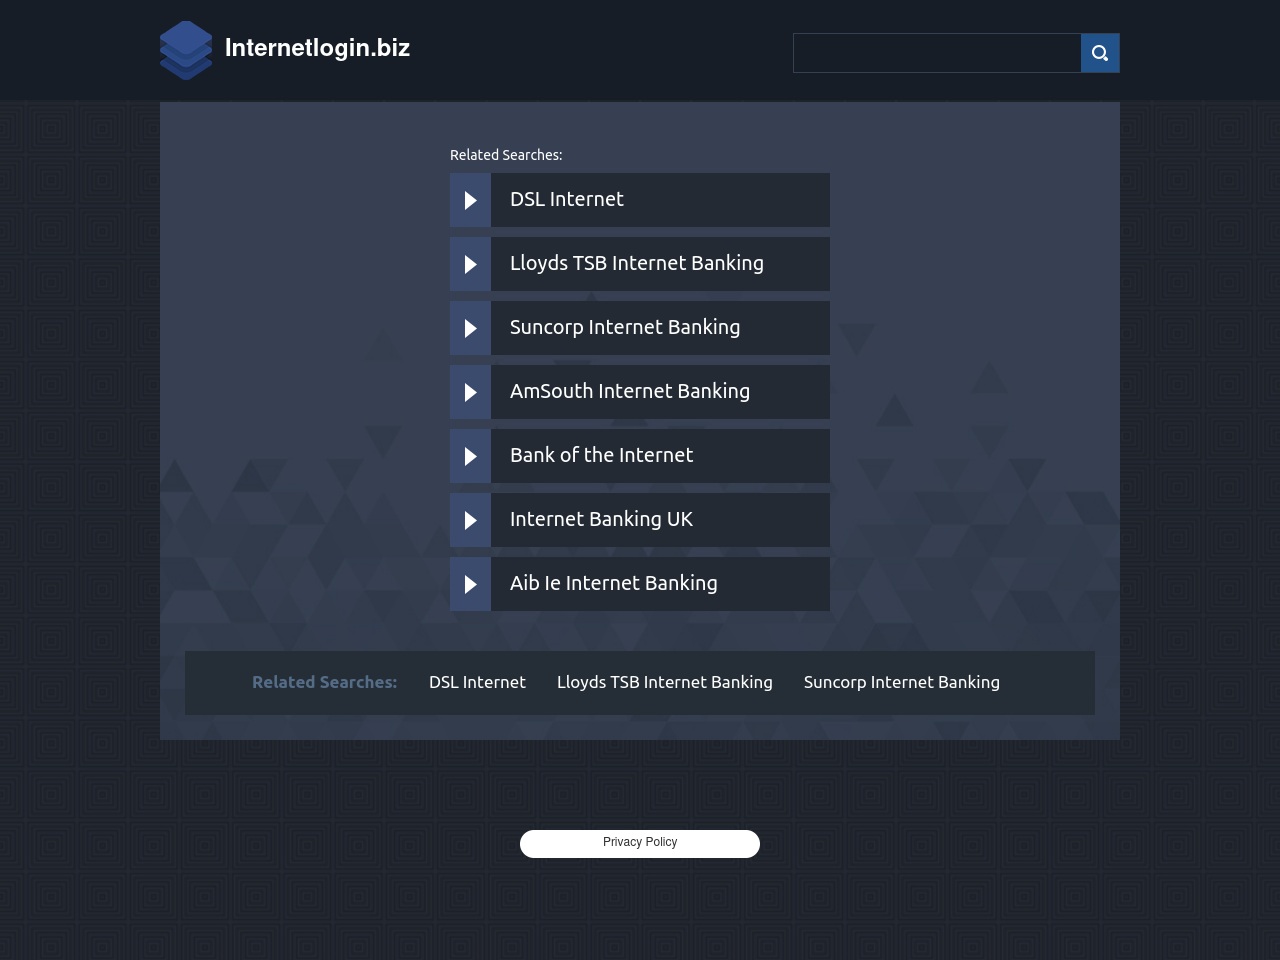Click the arrow icon beside Lloyds TSB Internet Banking
1280x960 pixels.
[470, 264]
